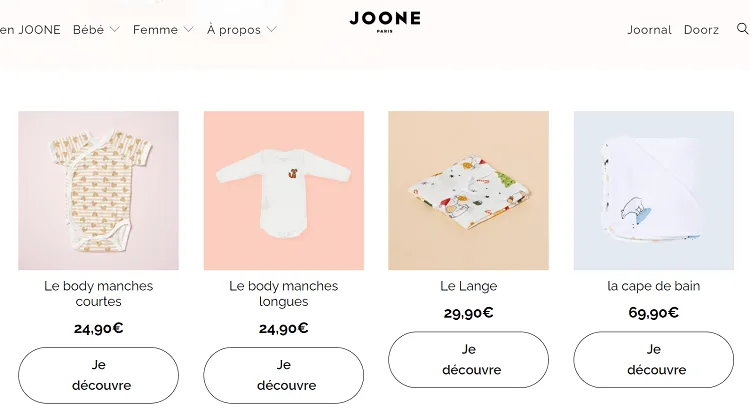Expand the Bébé menu chevron
The height and width of the screenshot is (411, 750).
click(x=114, y=30)
